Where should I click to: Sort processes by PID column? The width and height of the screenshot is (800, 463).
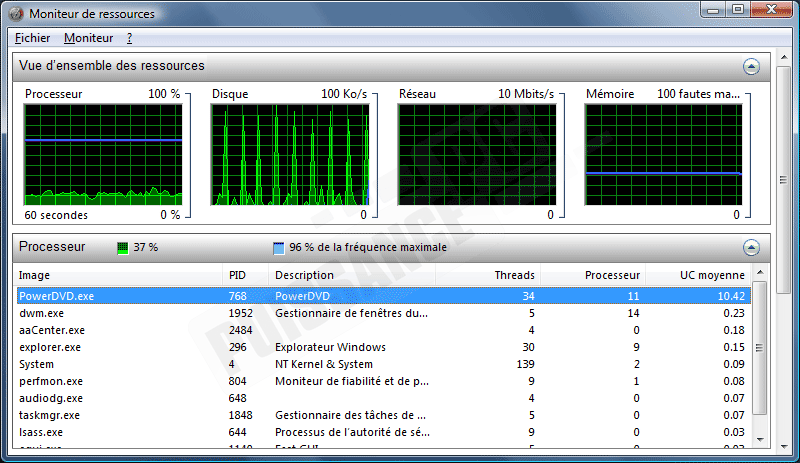pyautogui.click(x=245, y=275)
